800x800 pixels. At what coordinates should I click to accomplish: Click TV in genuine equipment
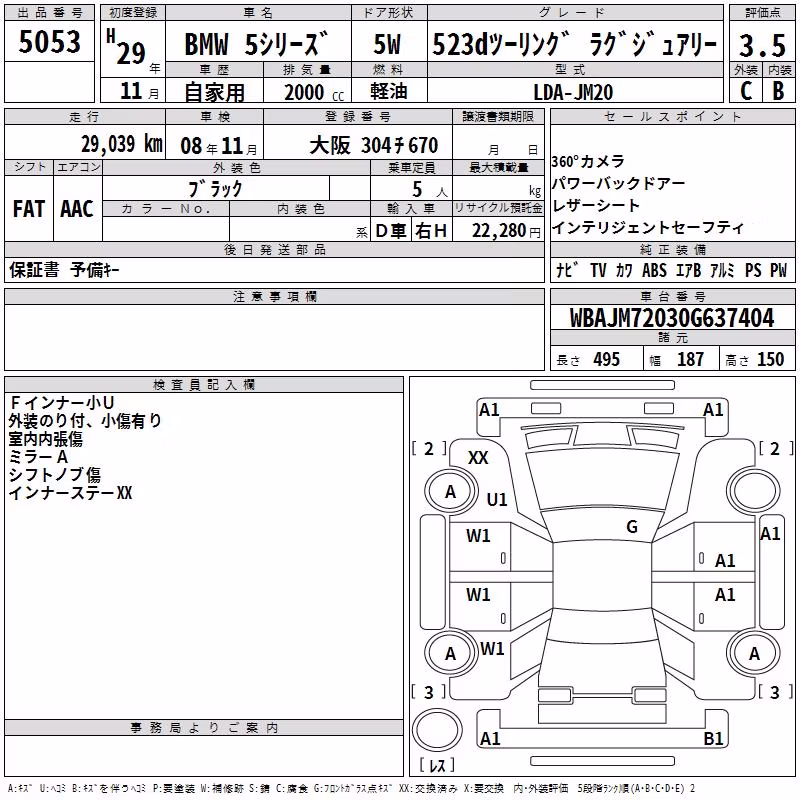(598, 270)
